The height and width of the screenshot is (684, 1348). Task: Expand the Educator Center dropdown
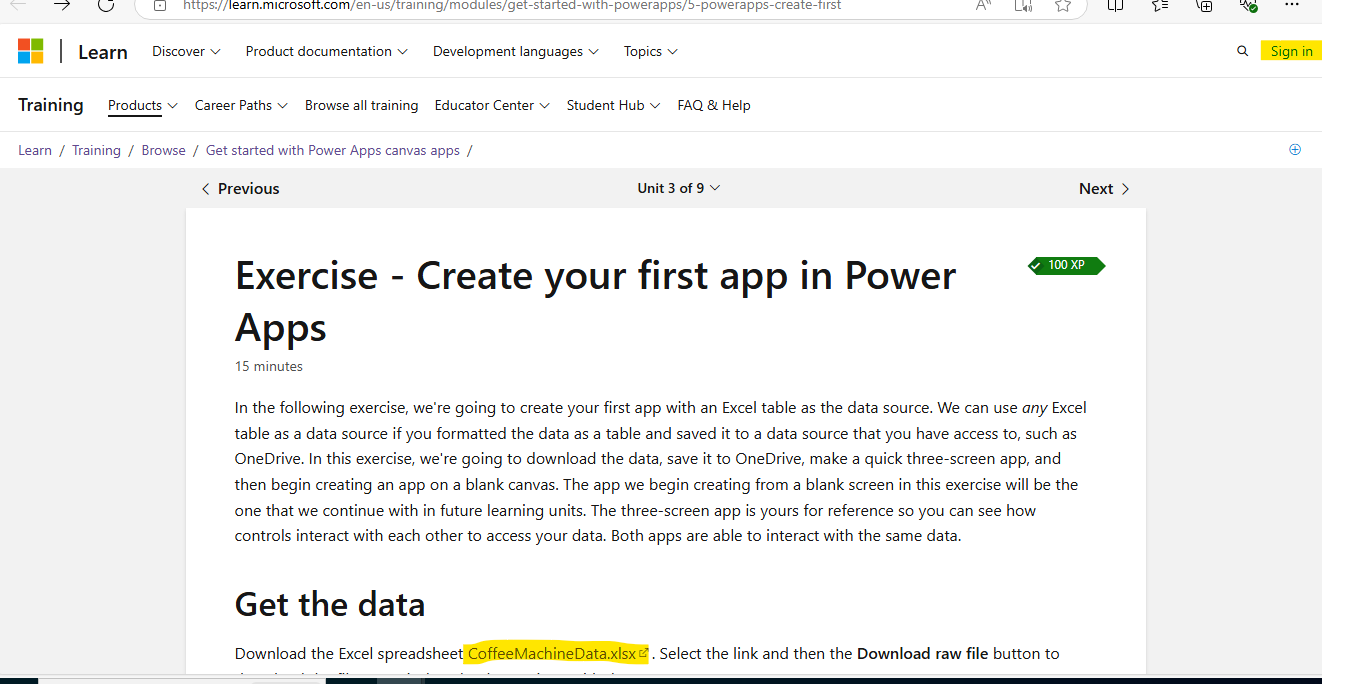492,105
